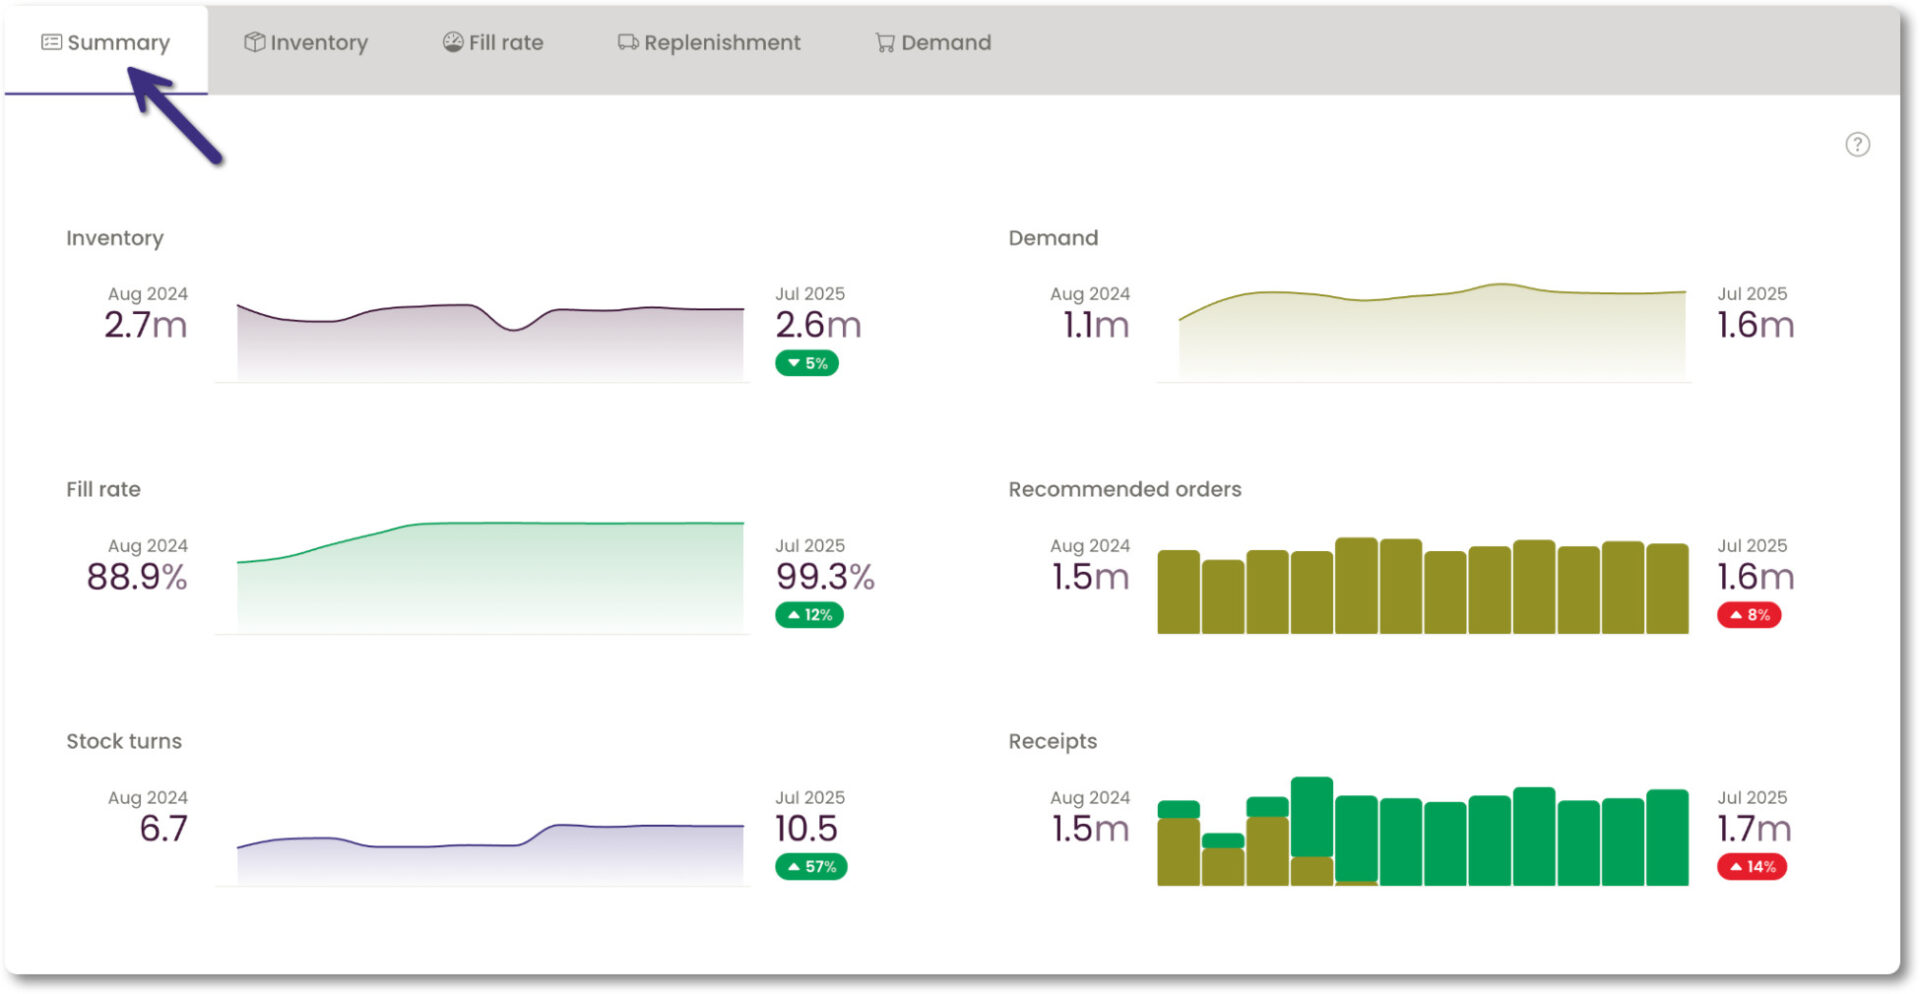1920x994 pixels.
Task: Click the 1.7m Receipts value
Action: click(1754, 829)
